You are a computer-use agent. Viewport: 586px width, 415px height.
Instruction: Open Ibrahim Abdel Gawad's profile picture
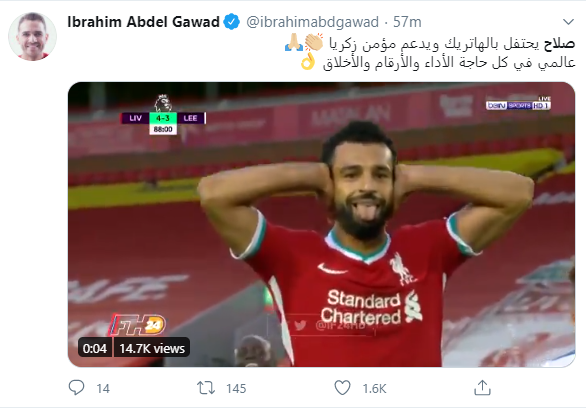point(33,36)
